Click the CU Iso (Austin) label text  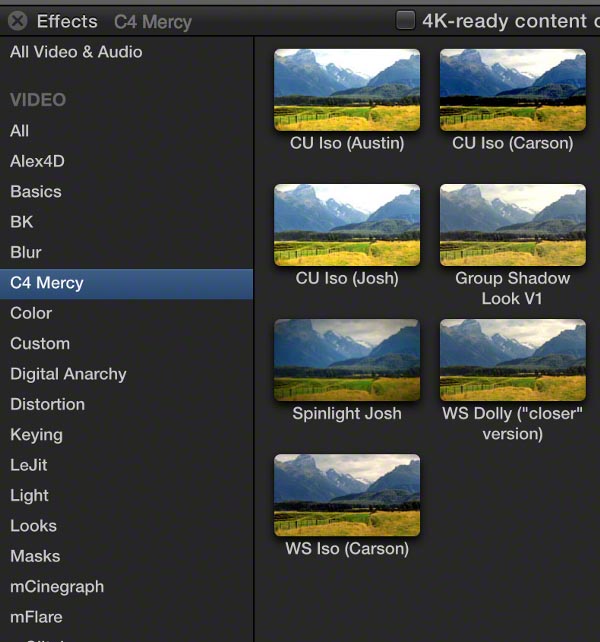347,143
